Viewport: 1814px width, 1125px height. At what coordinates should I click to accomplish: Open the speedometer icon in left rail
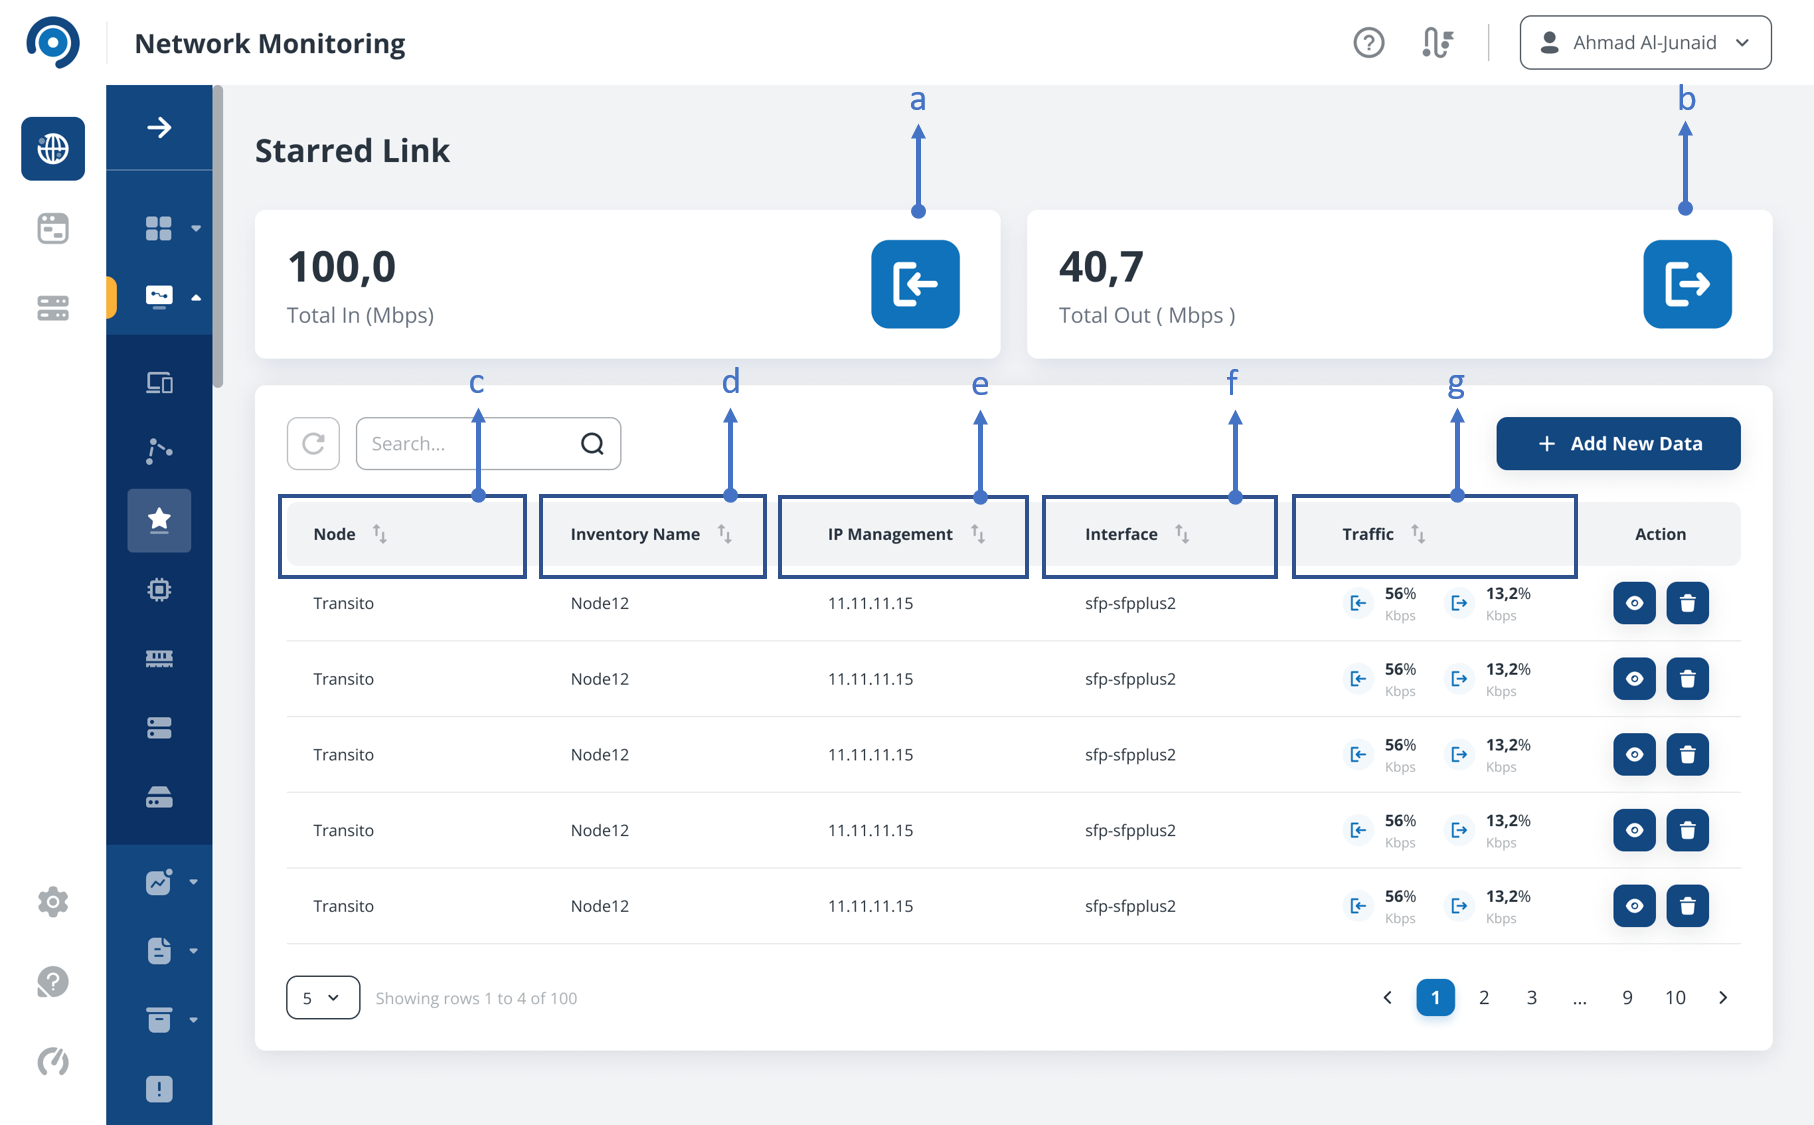[x=53, y=1061]
